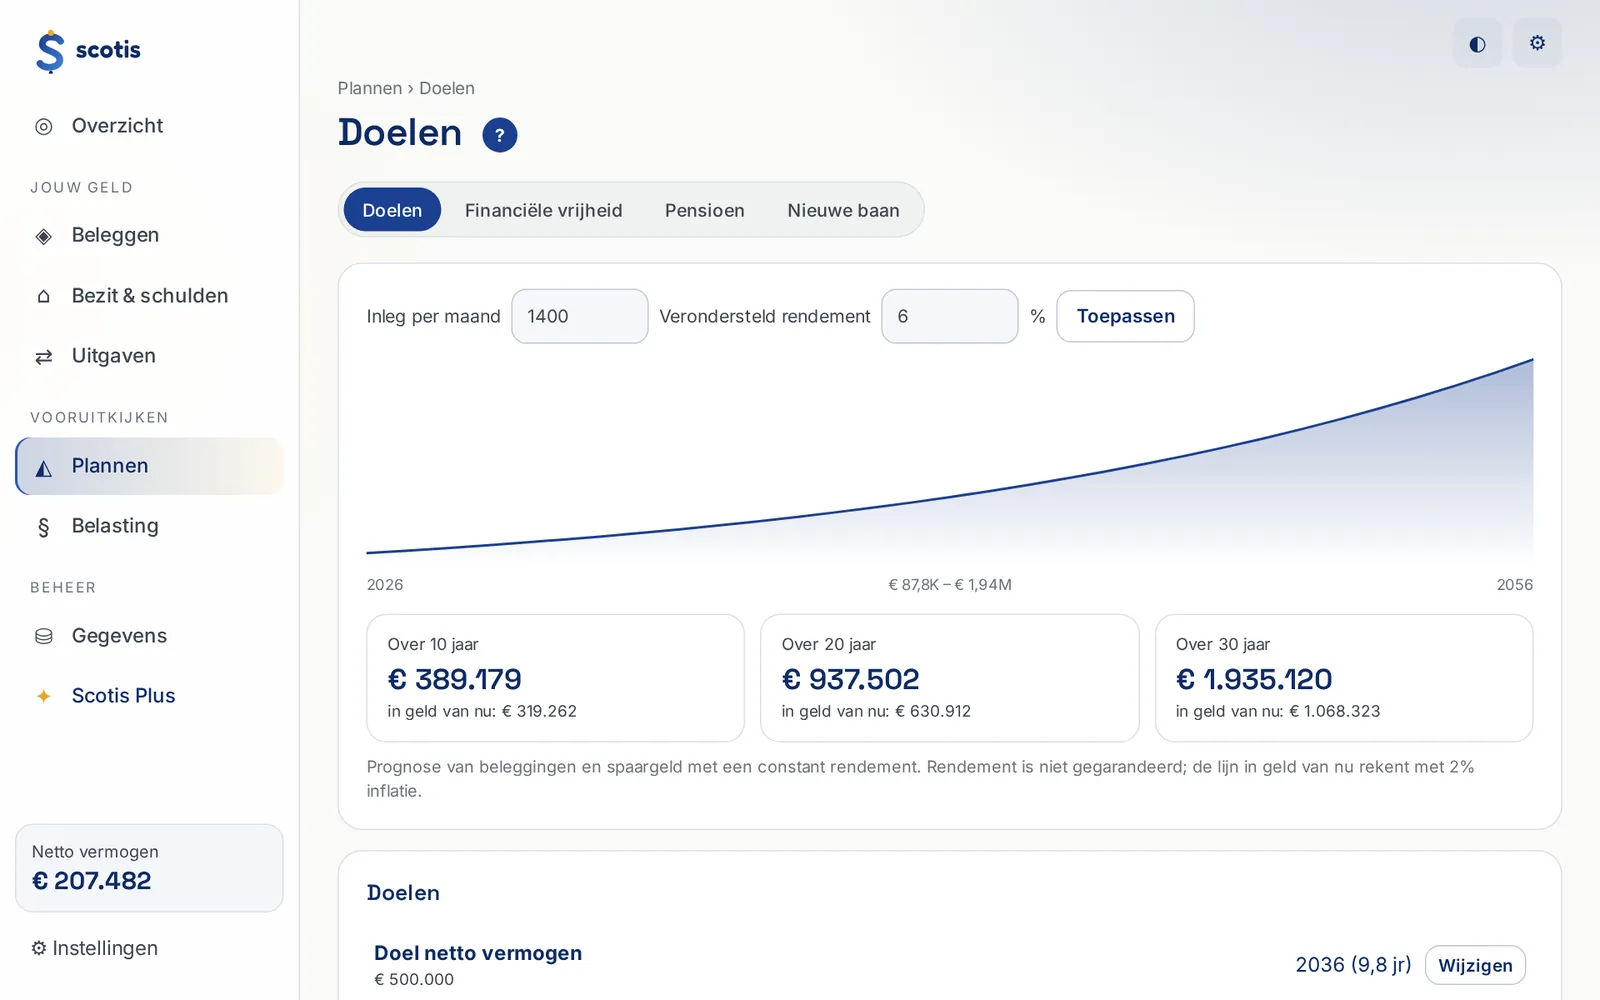Viewport: 1600px width, 1000px height.
Task: Click the Plannen breadcrumb link
Action: (x=370, y=88)
